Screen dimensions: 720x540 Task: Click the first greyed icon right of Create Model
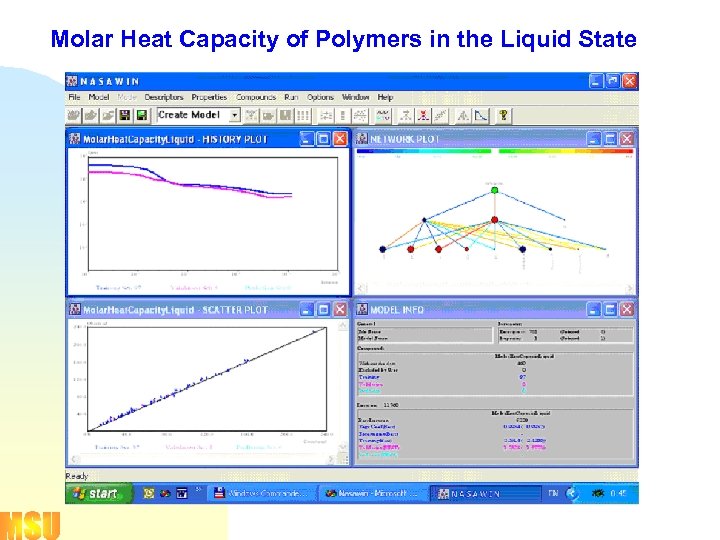pyautogui.click(x=251, y=115)
